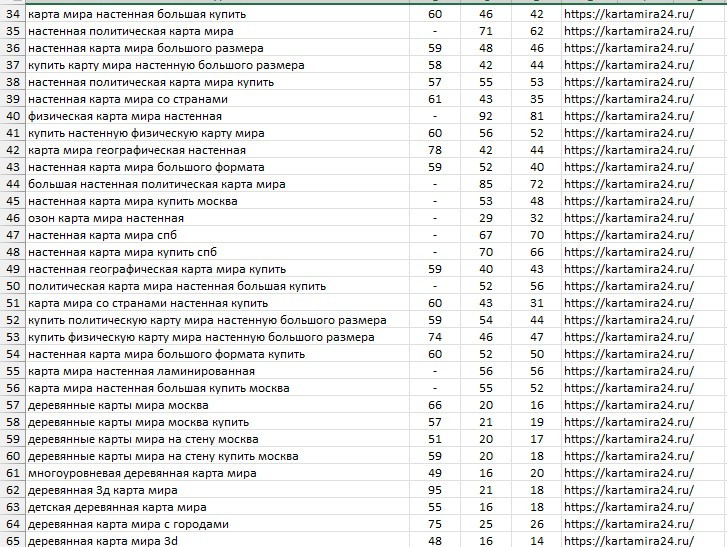This screenshot has height=547, width=727.
Task: Click value 95 in row 62
Action: pos(435,490)
